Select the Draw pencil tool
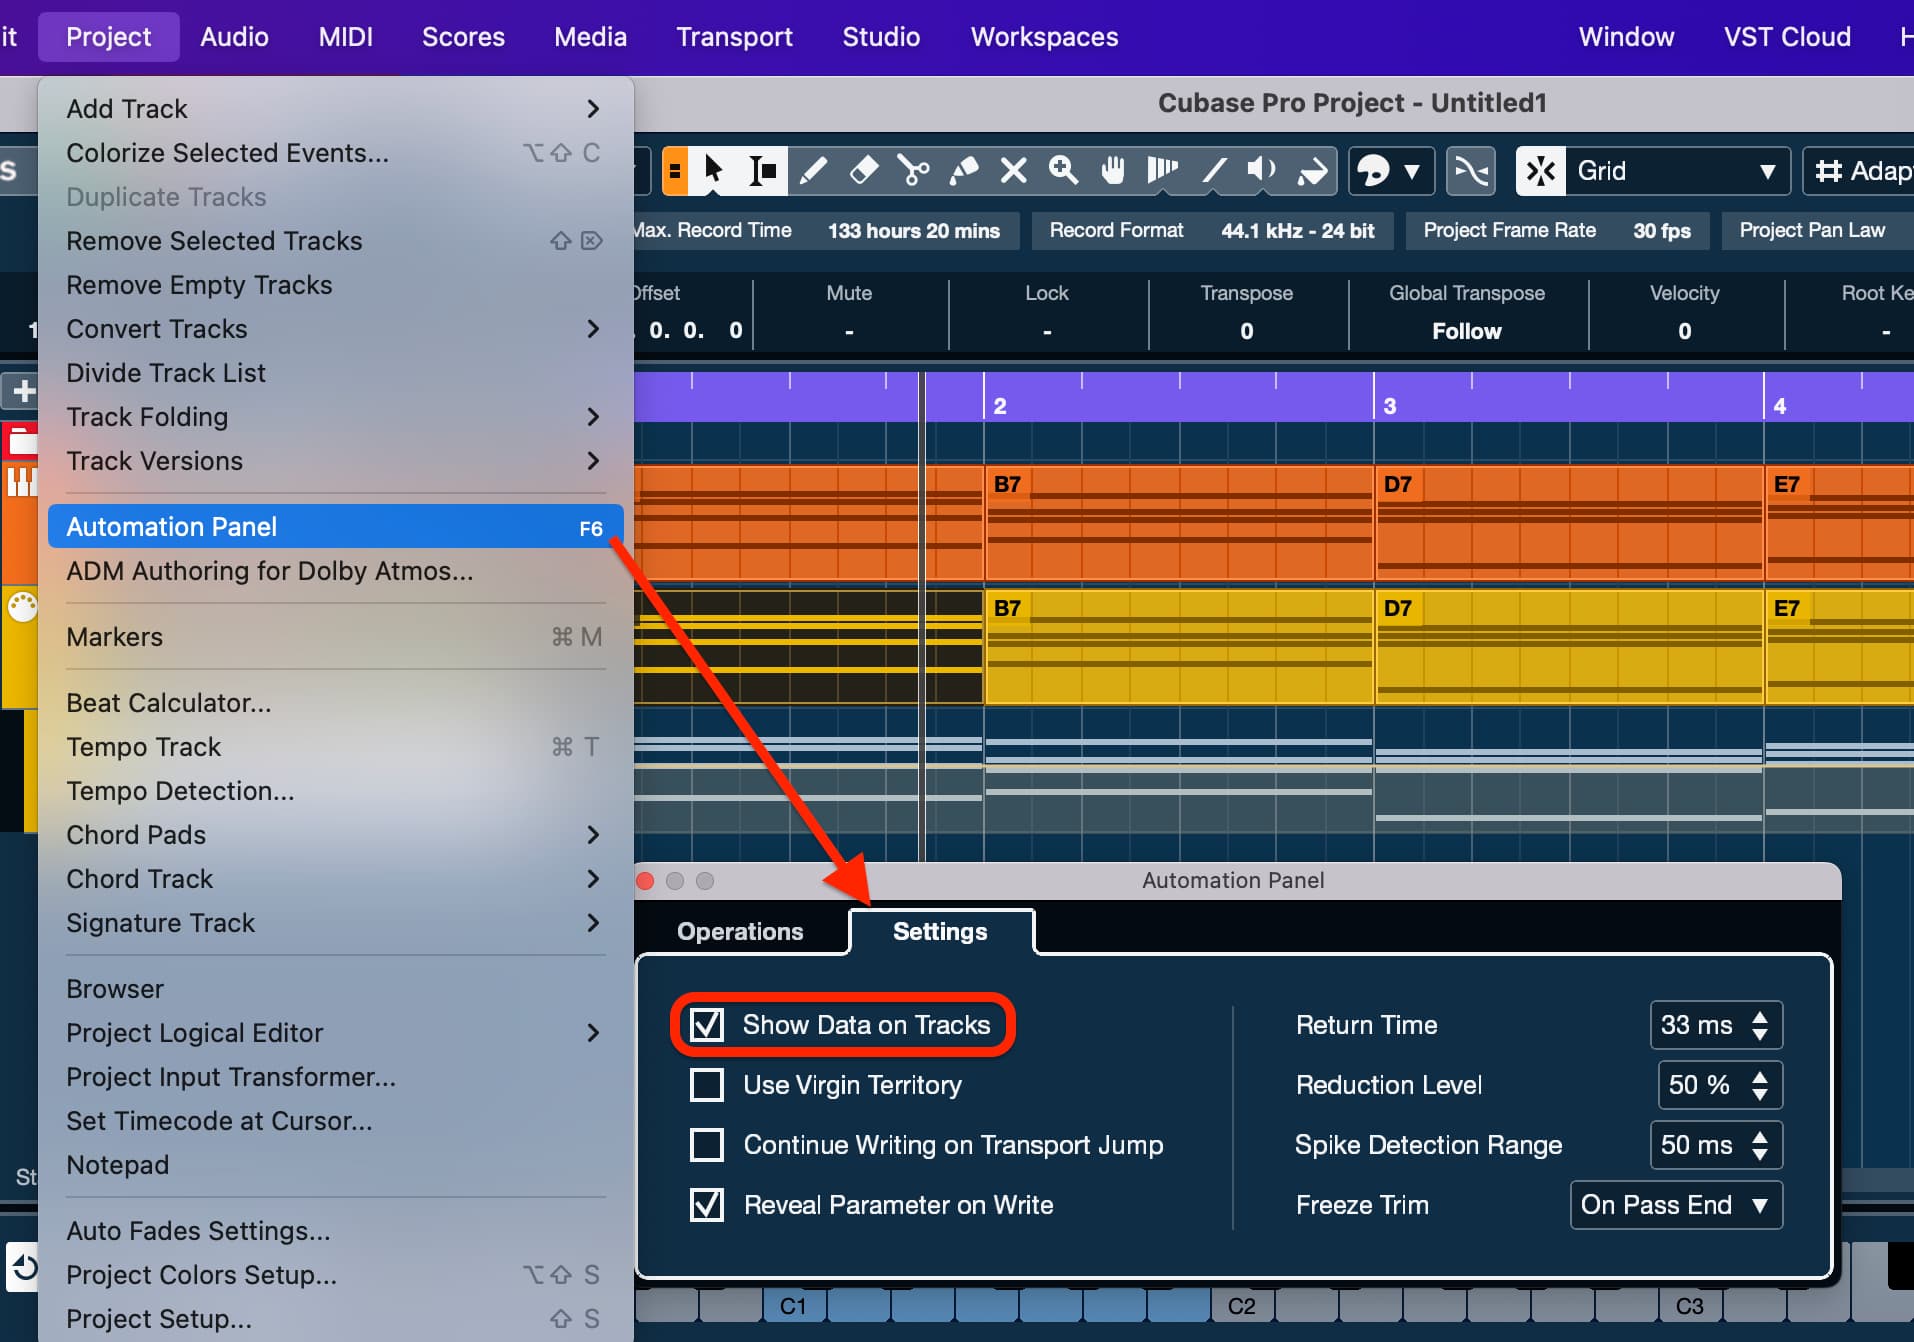The image size is (1914, 1342). pos(813,171)
